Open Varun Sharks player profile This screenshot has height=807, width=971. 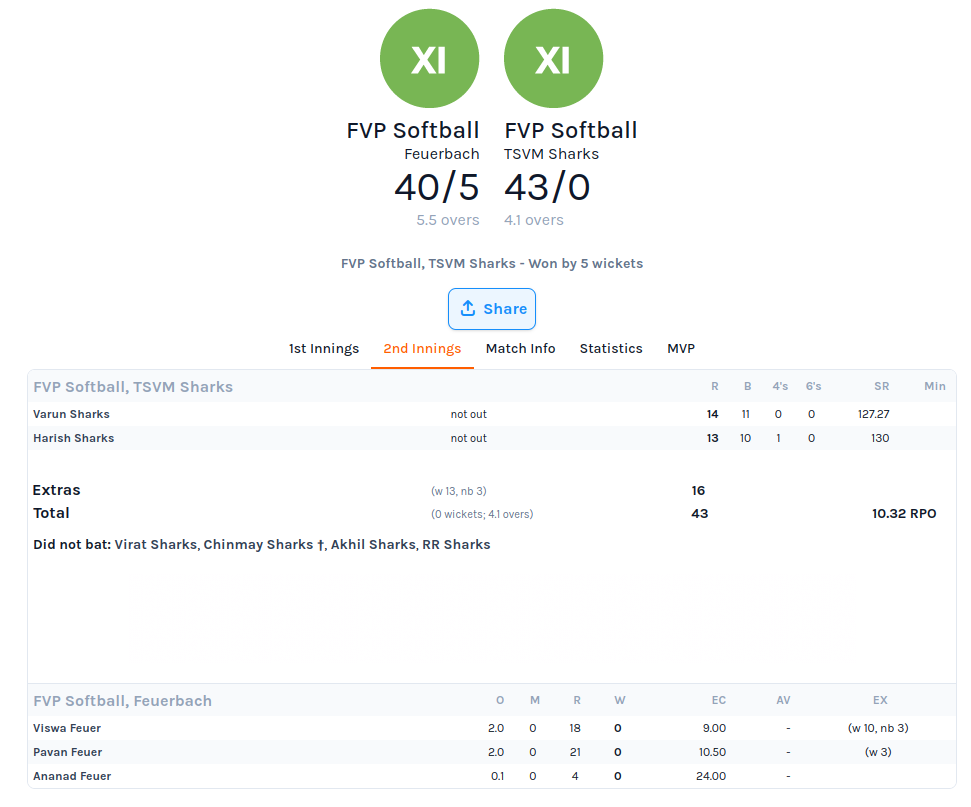71,414
